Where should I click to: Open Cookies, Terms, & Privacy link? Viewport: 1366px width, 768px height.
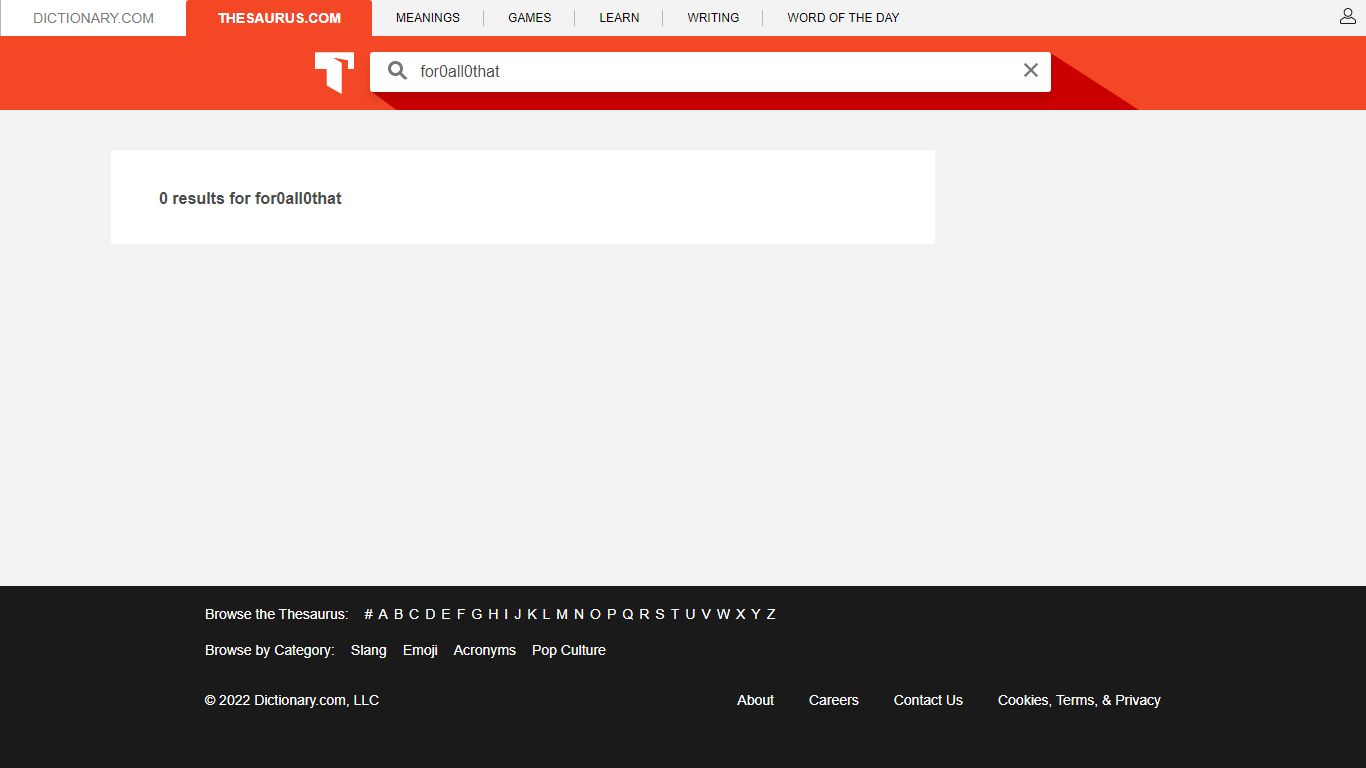tap(1079, 700)
